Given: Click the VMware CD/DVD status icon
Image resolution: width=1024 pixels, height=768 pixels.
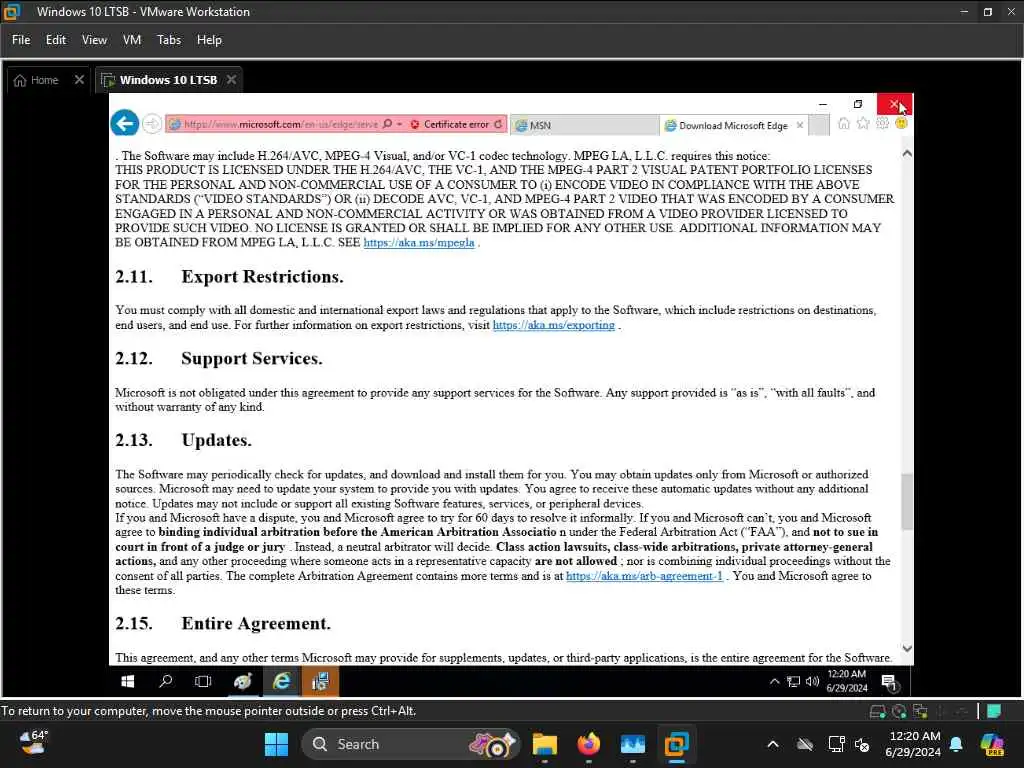Looking at the screenshot, I should [899, 711].
